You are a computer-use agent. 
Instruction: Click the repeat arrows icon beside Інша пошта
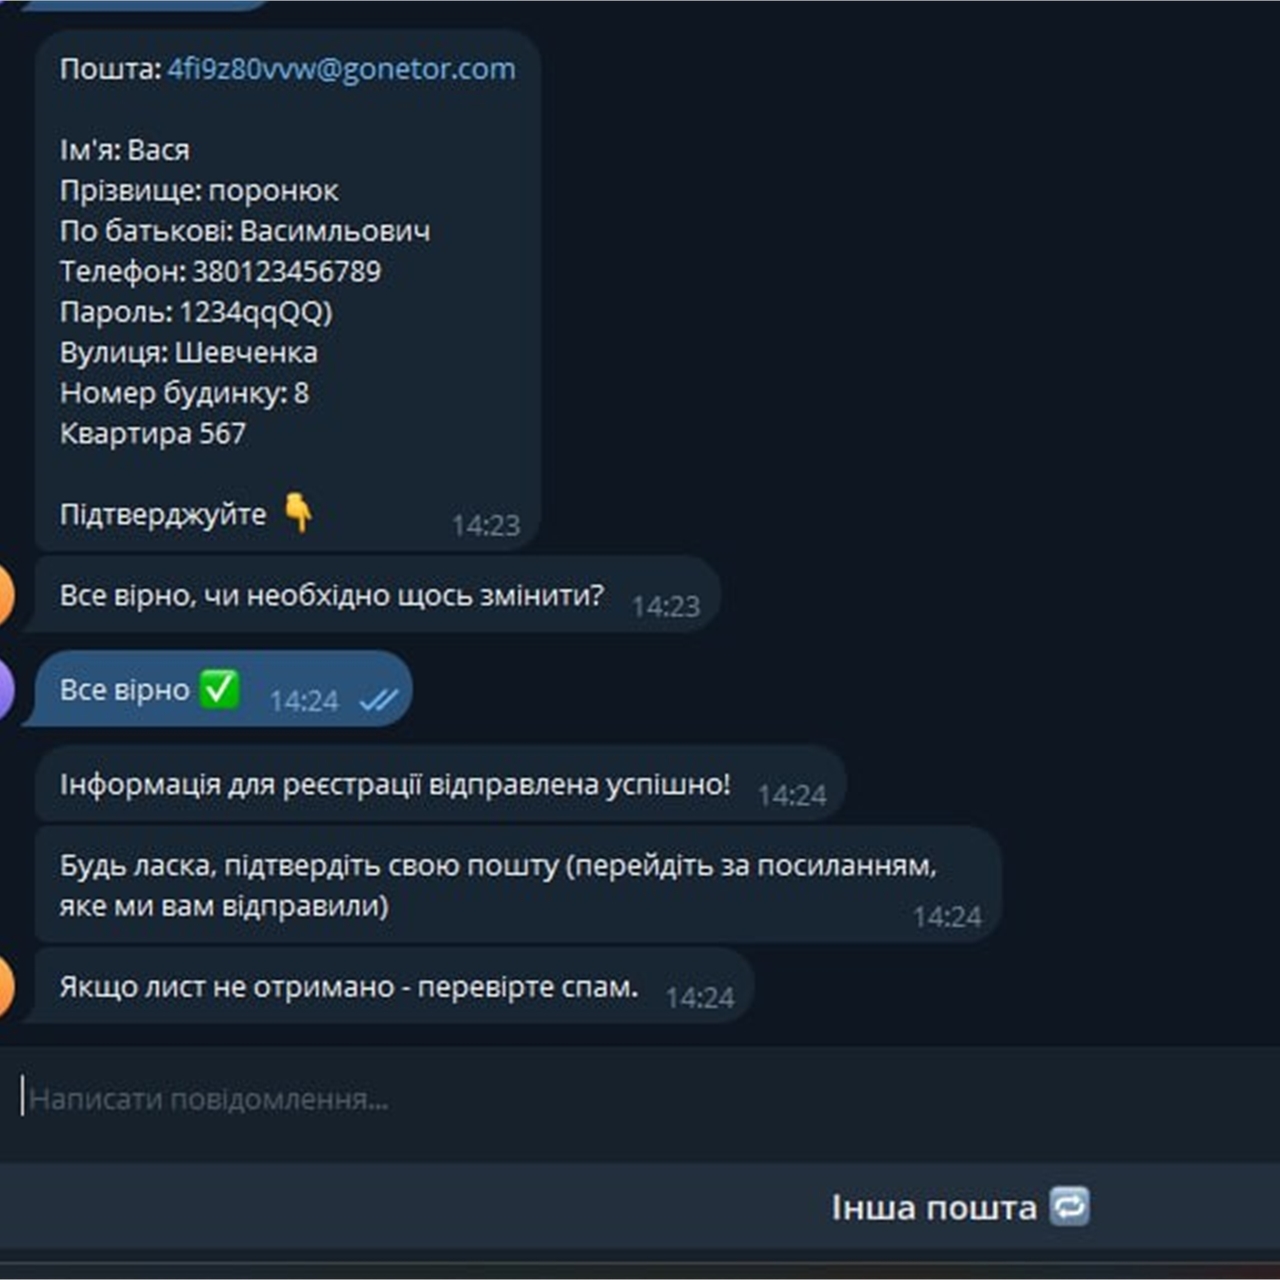(1069, 1206)
